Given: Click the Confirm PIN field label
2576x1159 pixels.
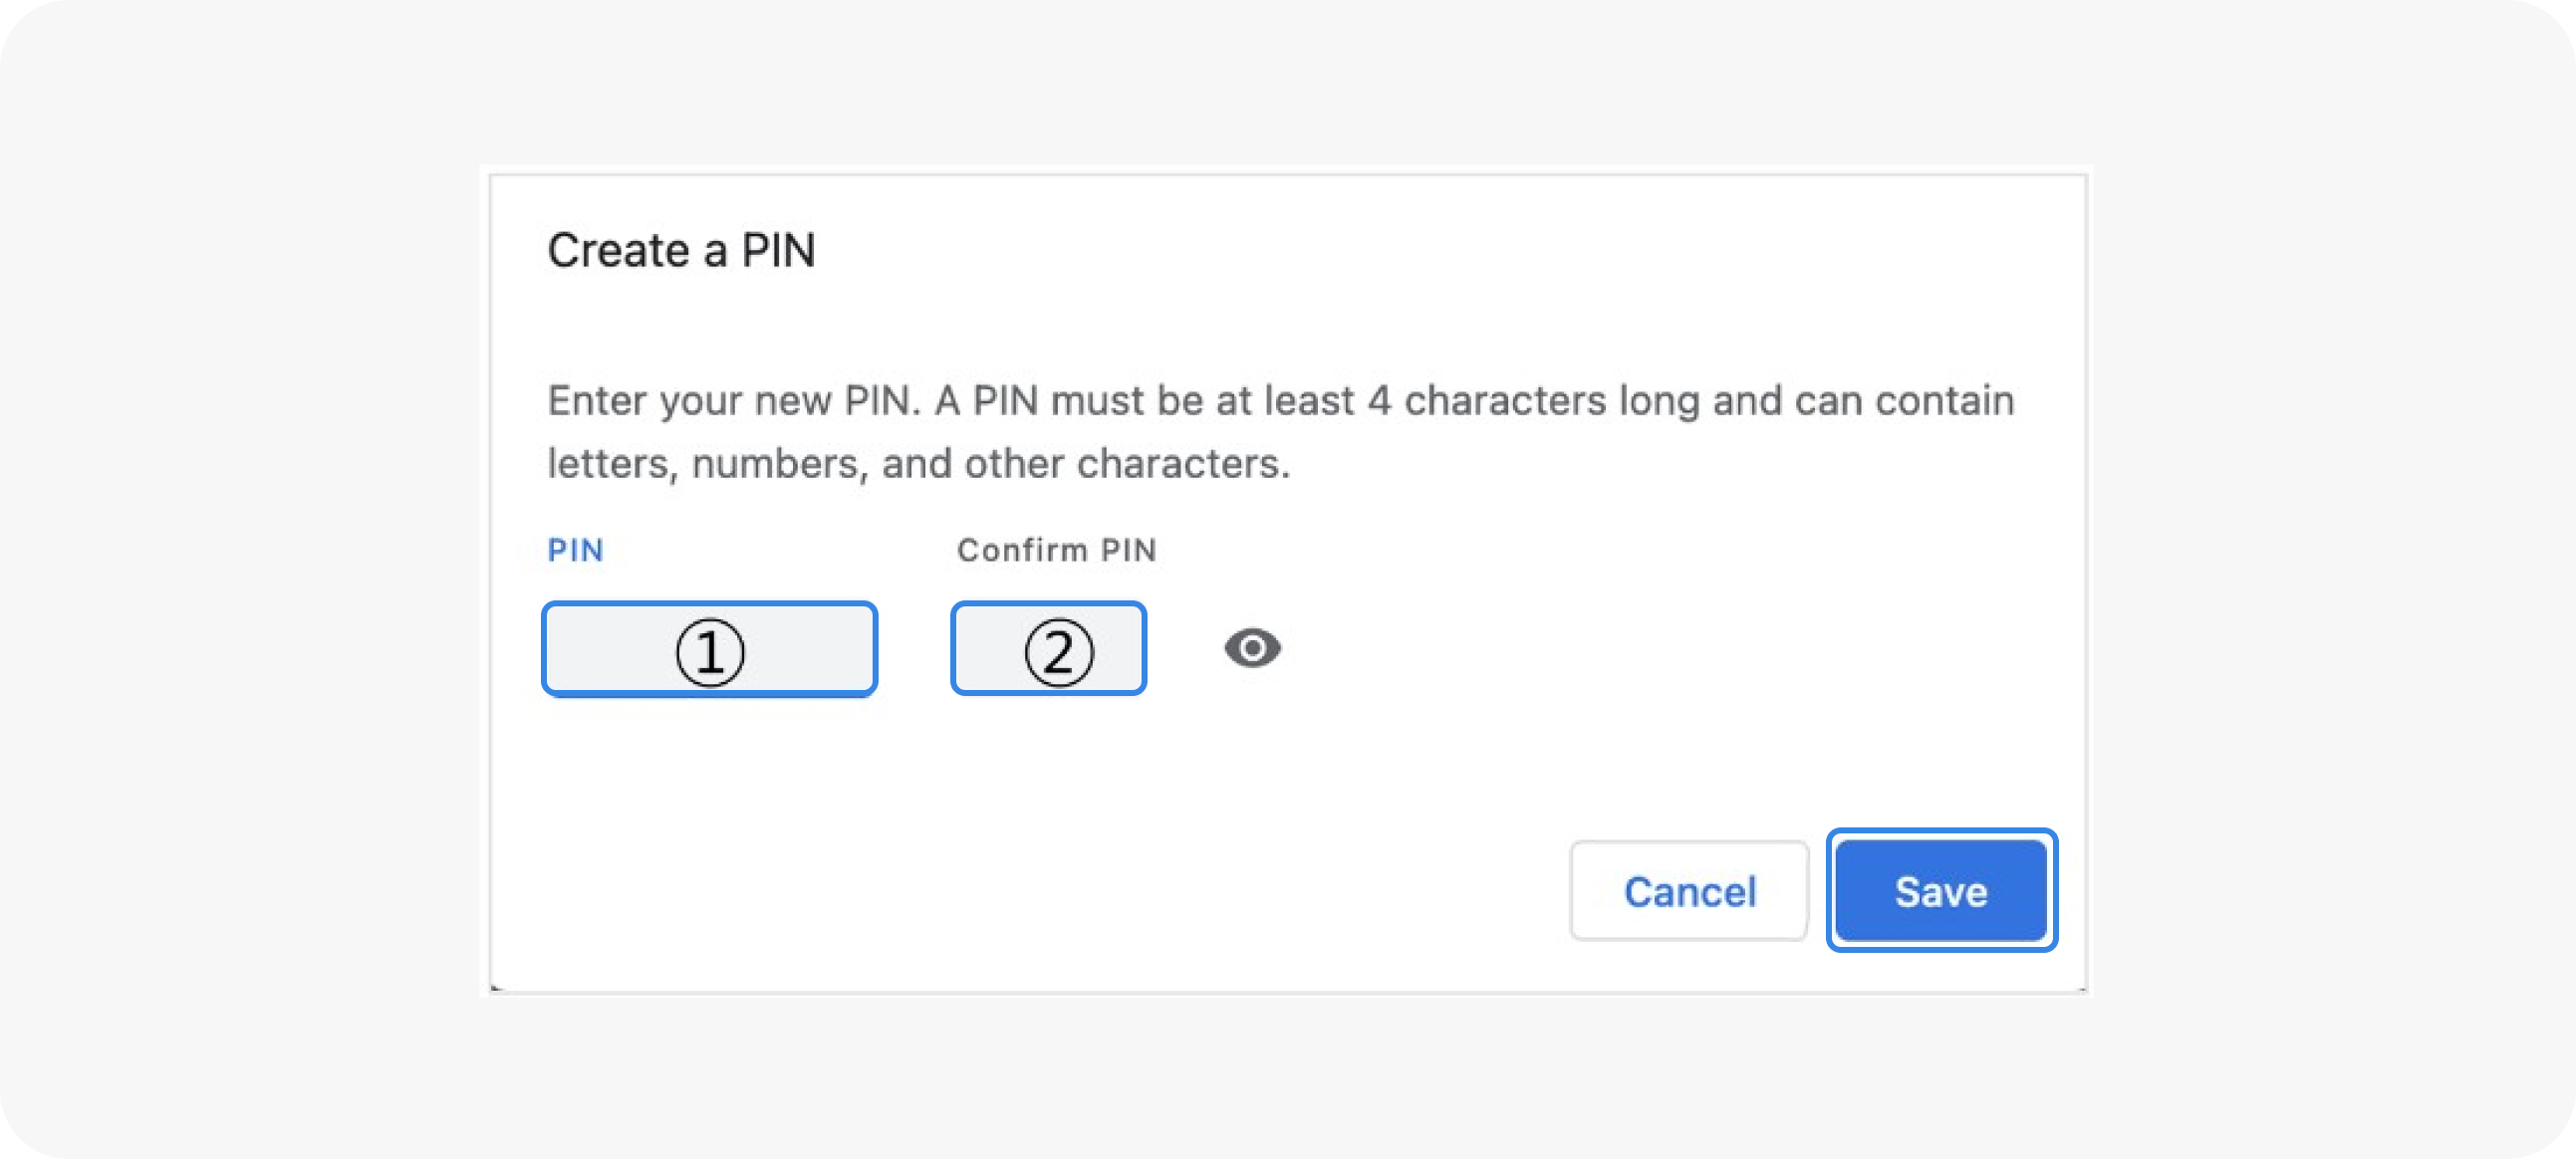Looking at the screenshot, I should pos(1056,550).
